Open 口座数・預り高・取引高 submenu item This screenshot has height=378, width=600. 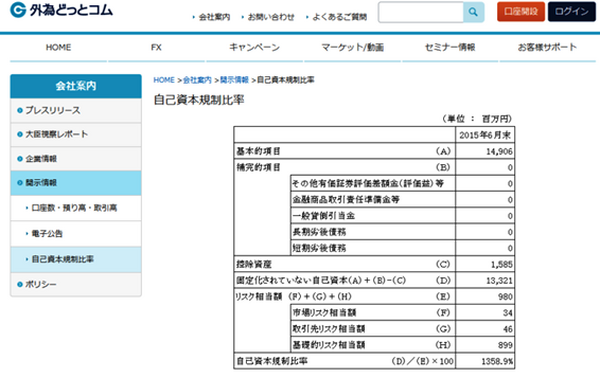76,208
